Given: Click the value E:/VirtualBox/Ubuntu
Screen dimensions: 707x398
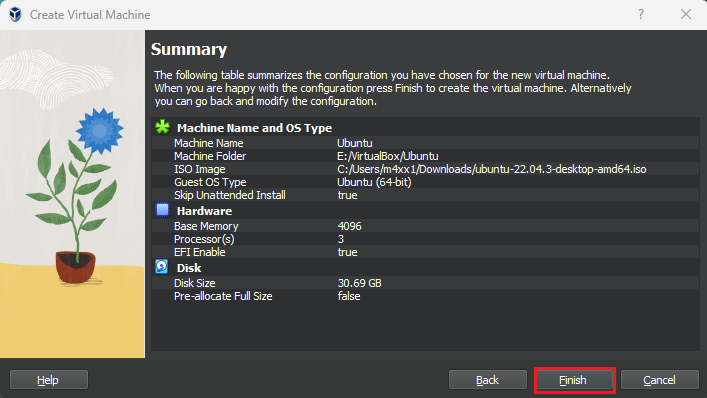Looking at the screenshot, I should pyautogui.click(x=388, y=156).
